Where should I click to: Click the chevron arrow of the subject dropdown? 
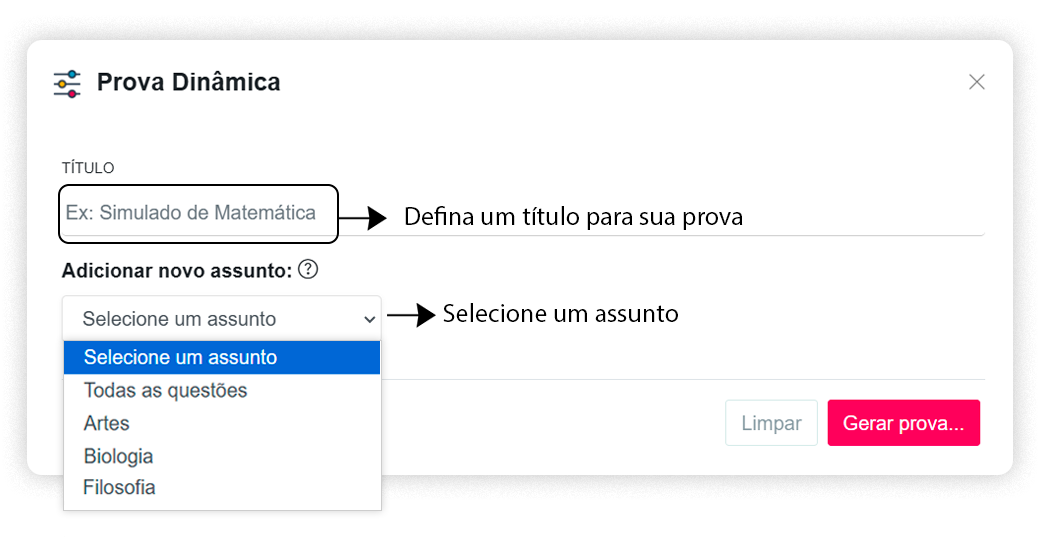click(369, 320)
